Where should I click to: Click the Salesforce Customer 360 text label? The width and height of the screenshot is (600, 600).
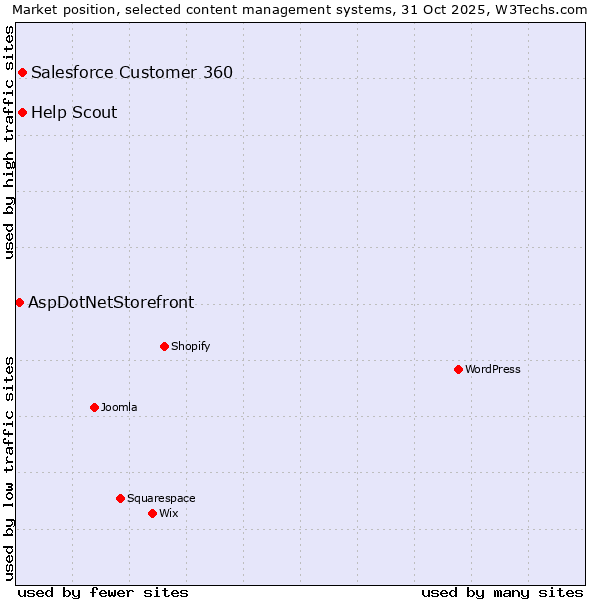pos(132,72)
